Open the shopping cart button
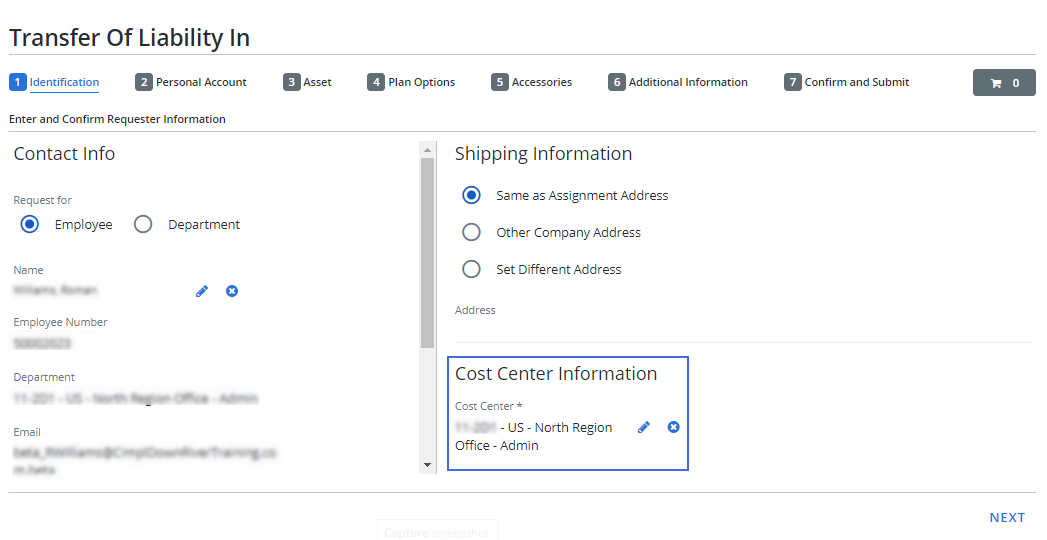1047x540 pixels. pos(1004,83)
